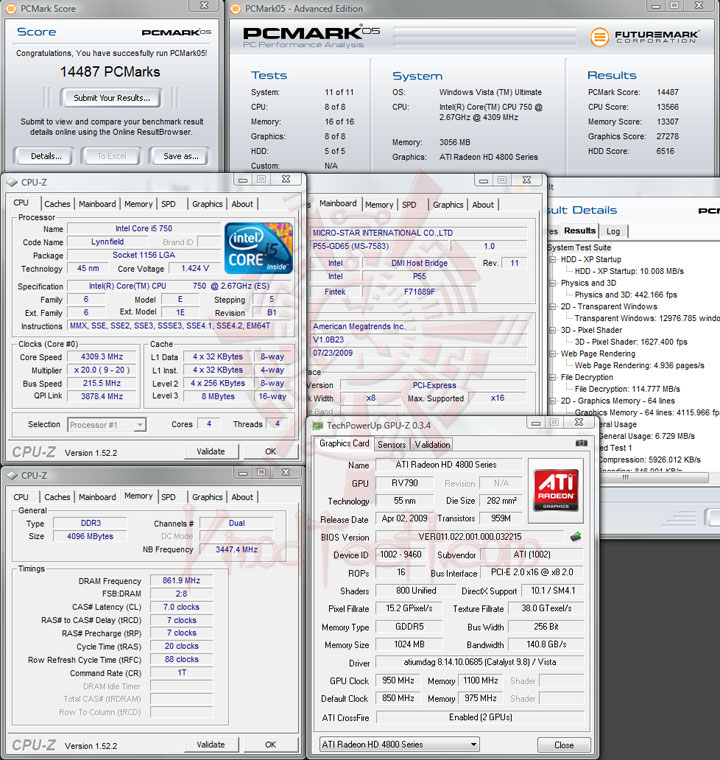Collapse the Physics and 3D tree node
The width and height of the screenshot is (720, 760).
(552, 283)
